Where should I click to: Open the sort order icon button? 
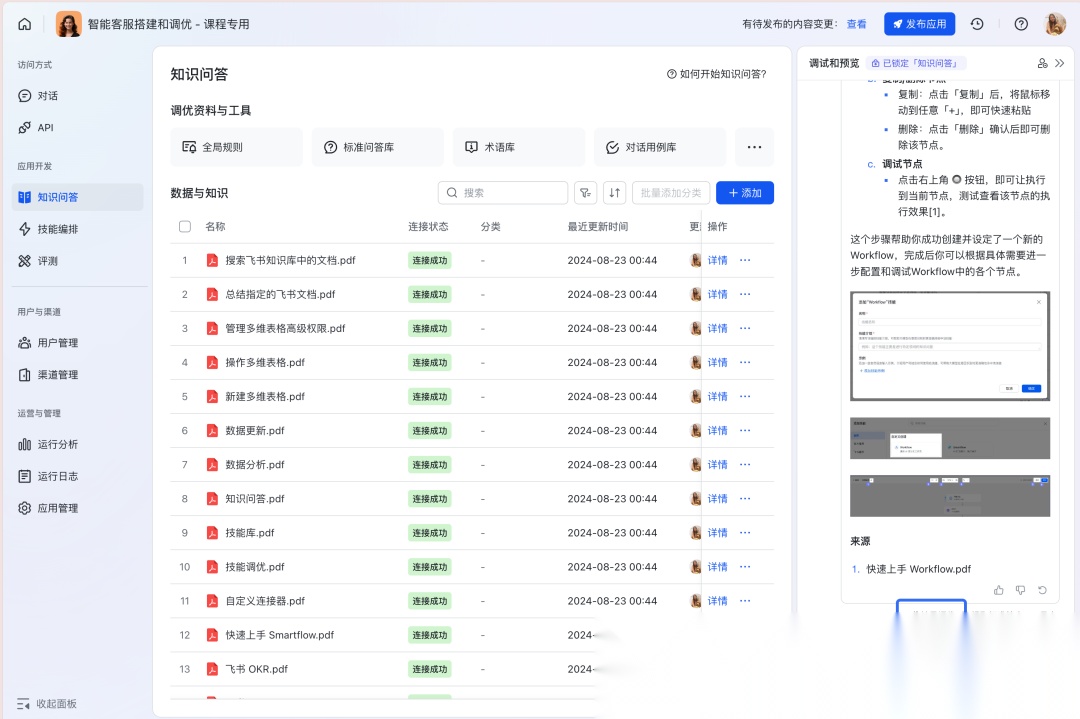pos(614,193)
